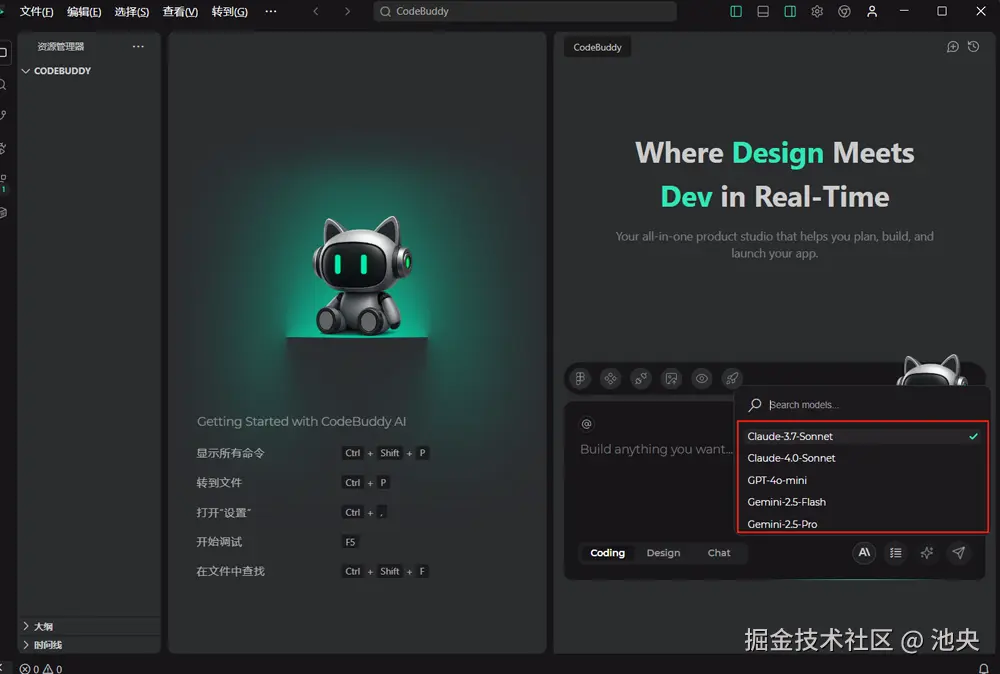Click the browser preview icon in title bar
The image size is (1000, 674).
tap(844, 11)
